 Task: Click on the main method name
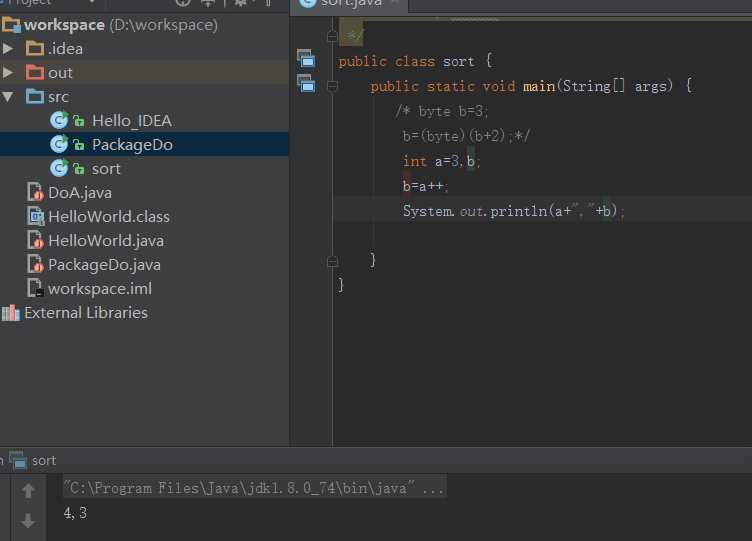[x=539, y=86]
